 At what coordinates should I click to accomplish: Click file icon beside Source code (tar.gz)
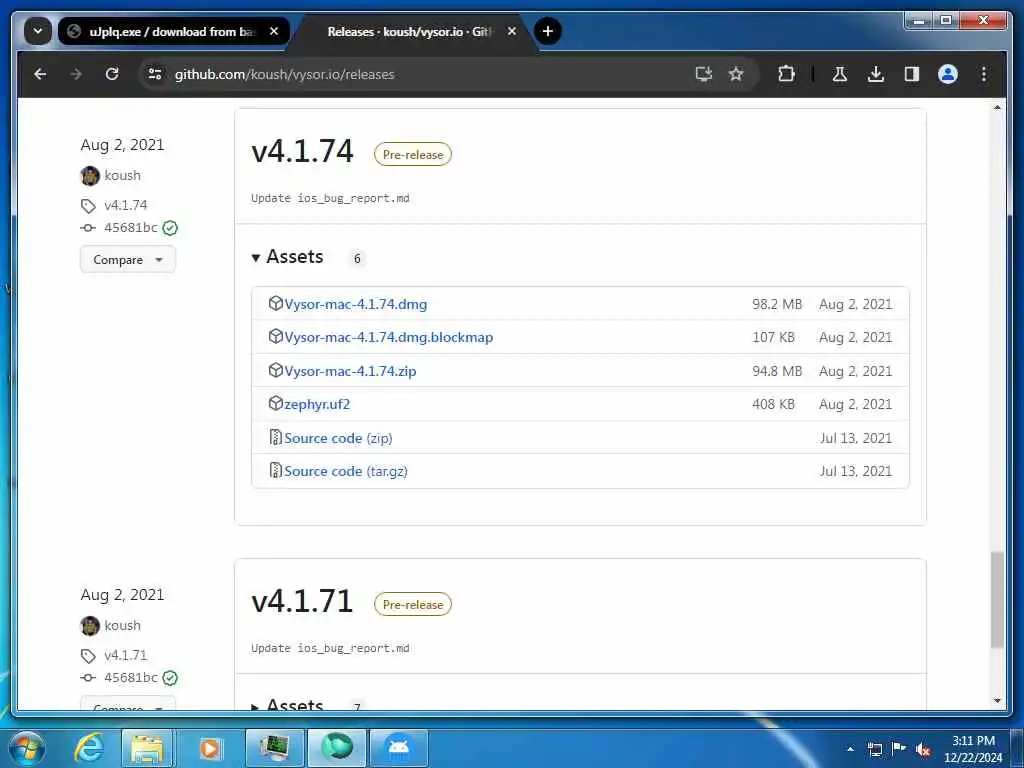(276, 470)
